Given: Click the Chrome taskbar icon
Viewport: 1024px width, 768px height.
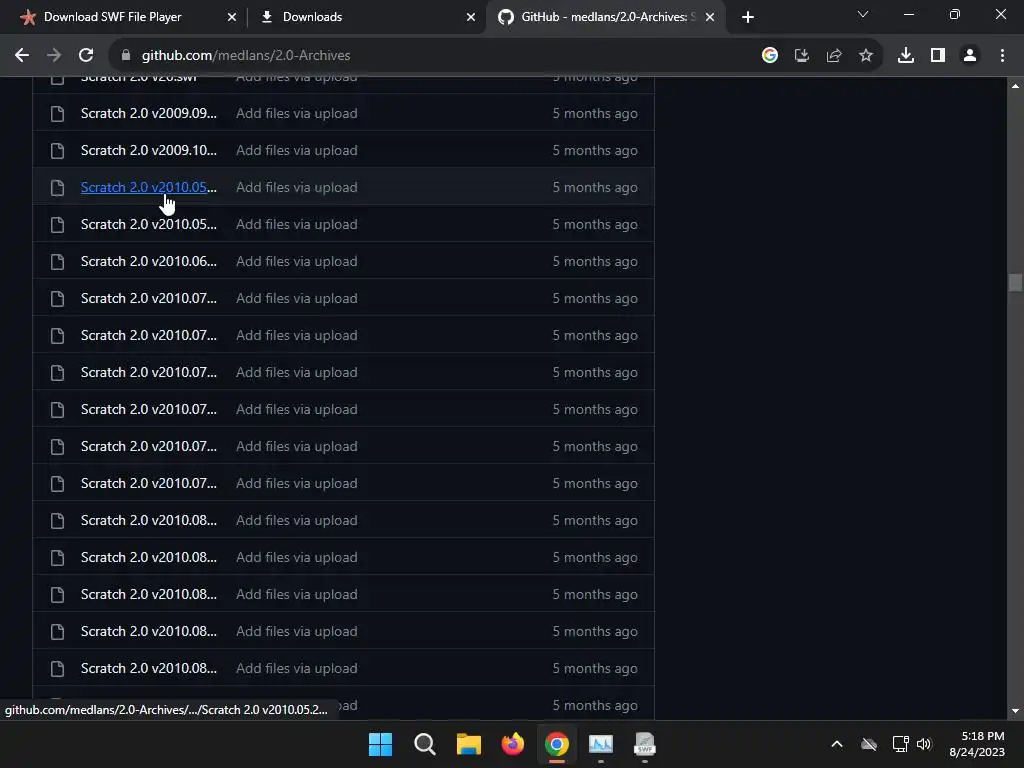Looking at the screenshot, I should coord(556,744).
